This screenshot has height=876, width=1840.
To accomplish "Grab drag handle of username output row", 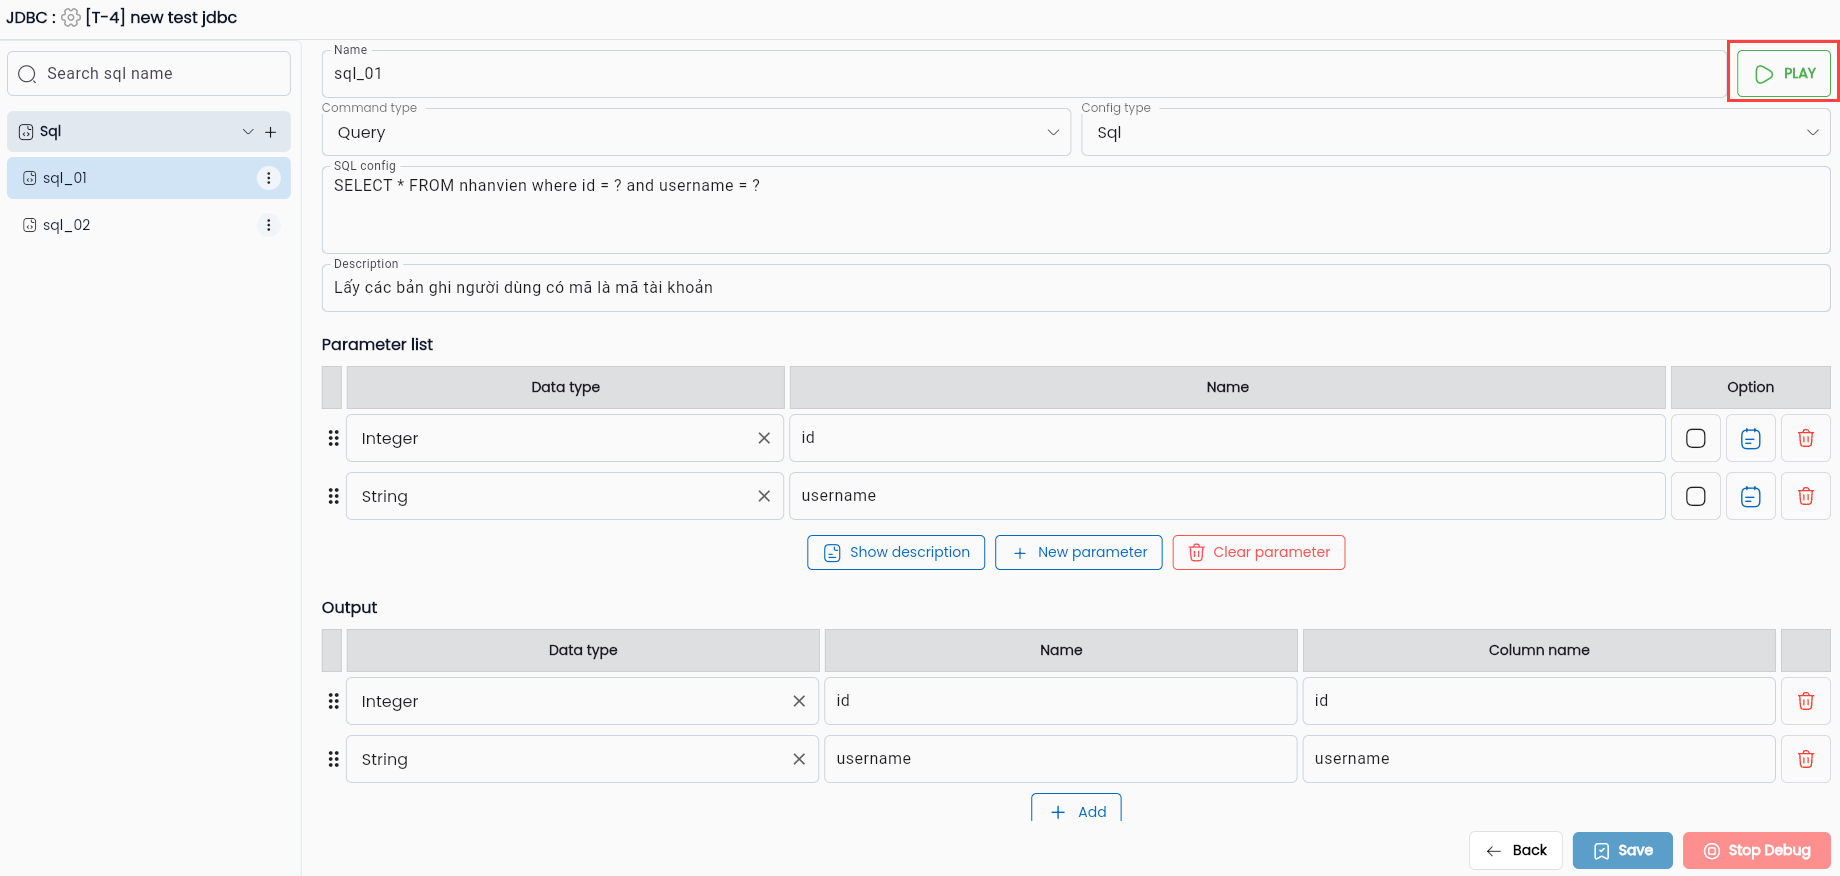I will (x=333, y=759).
